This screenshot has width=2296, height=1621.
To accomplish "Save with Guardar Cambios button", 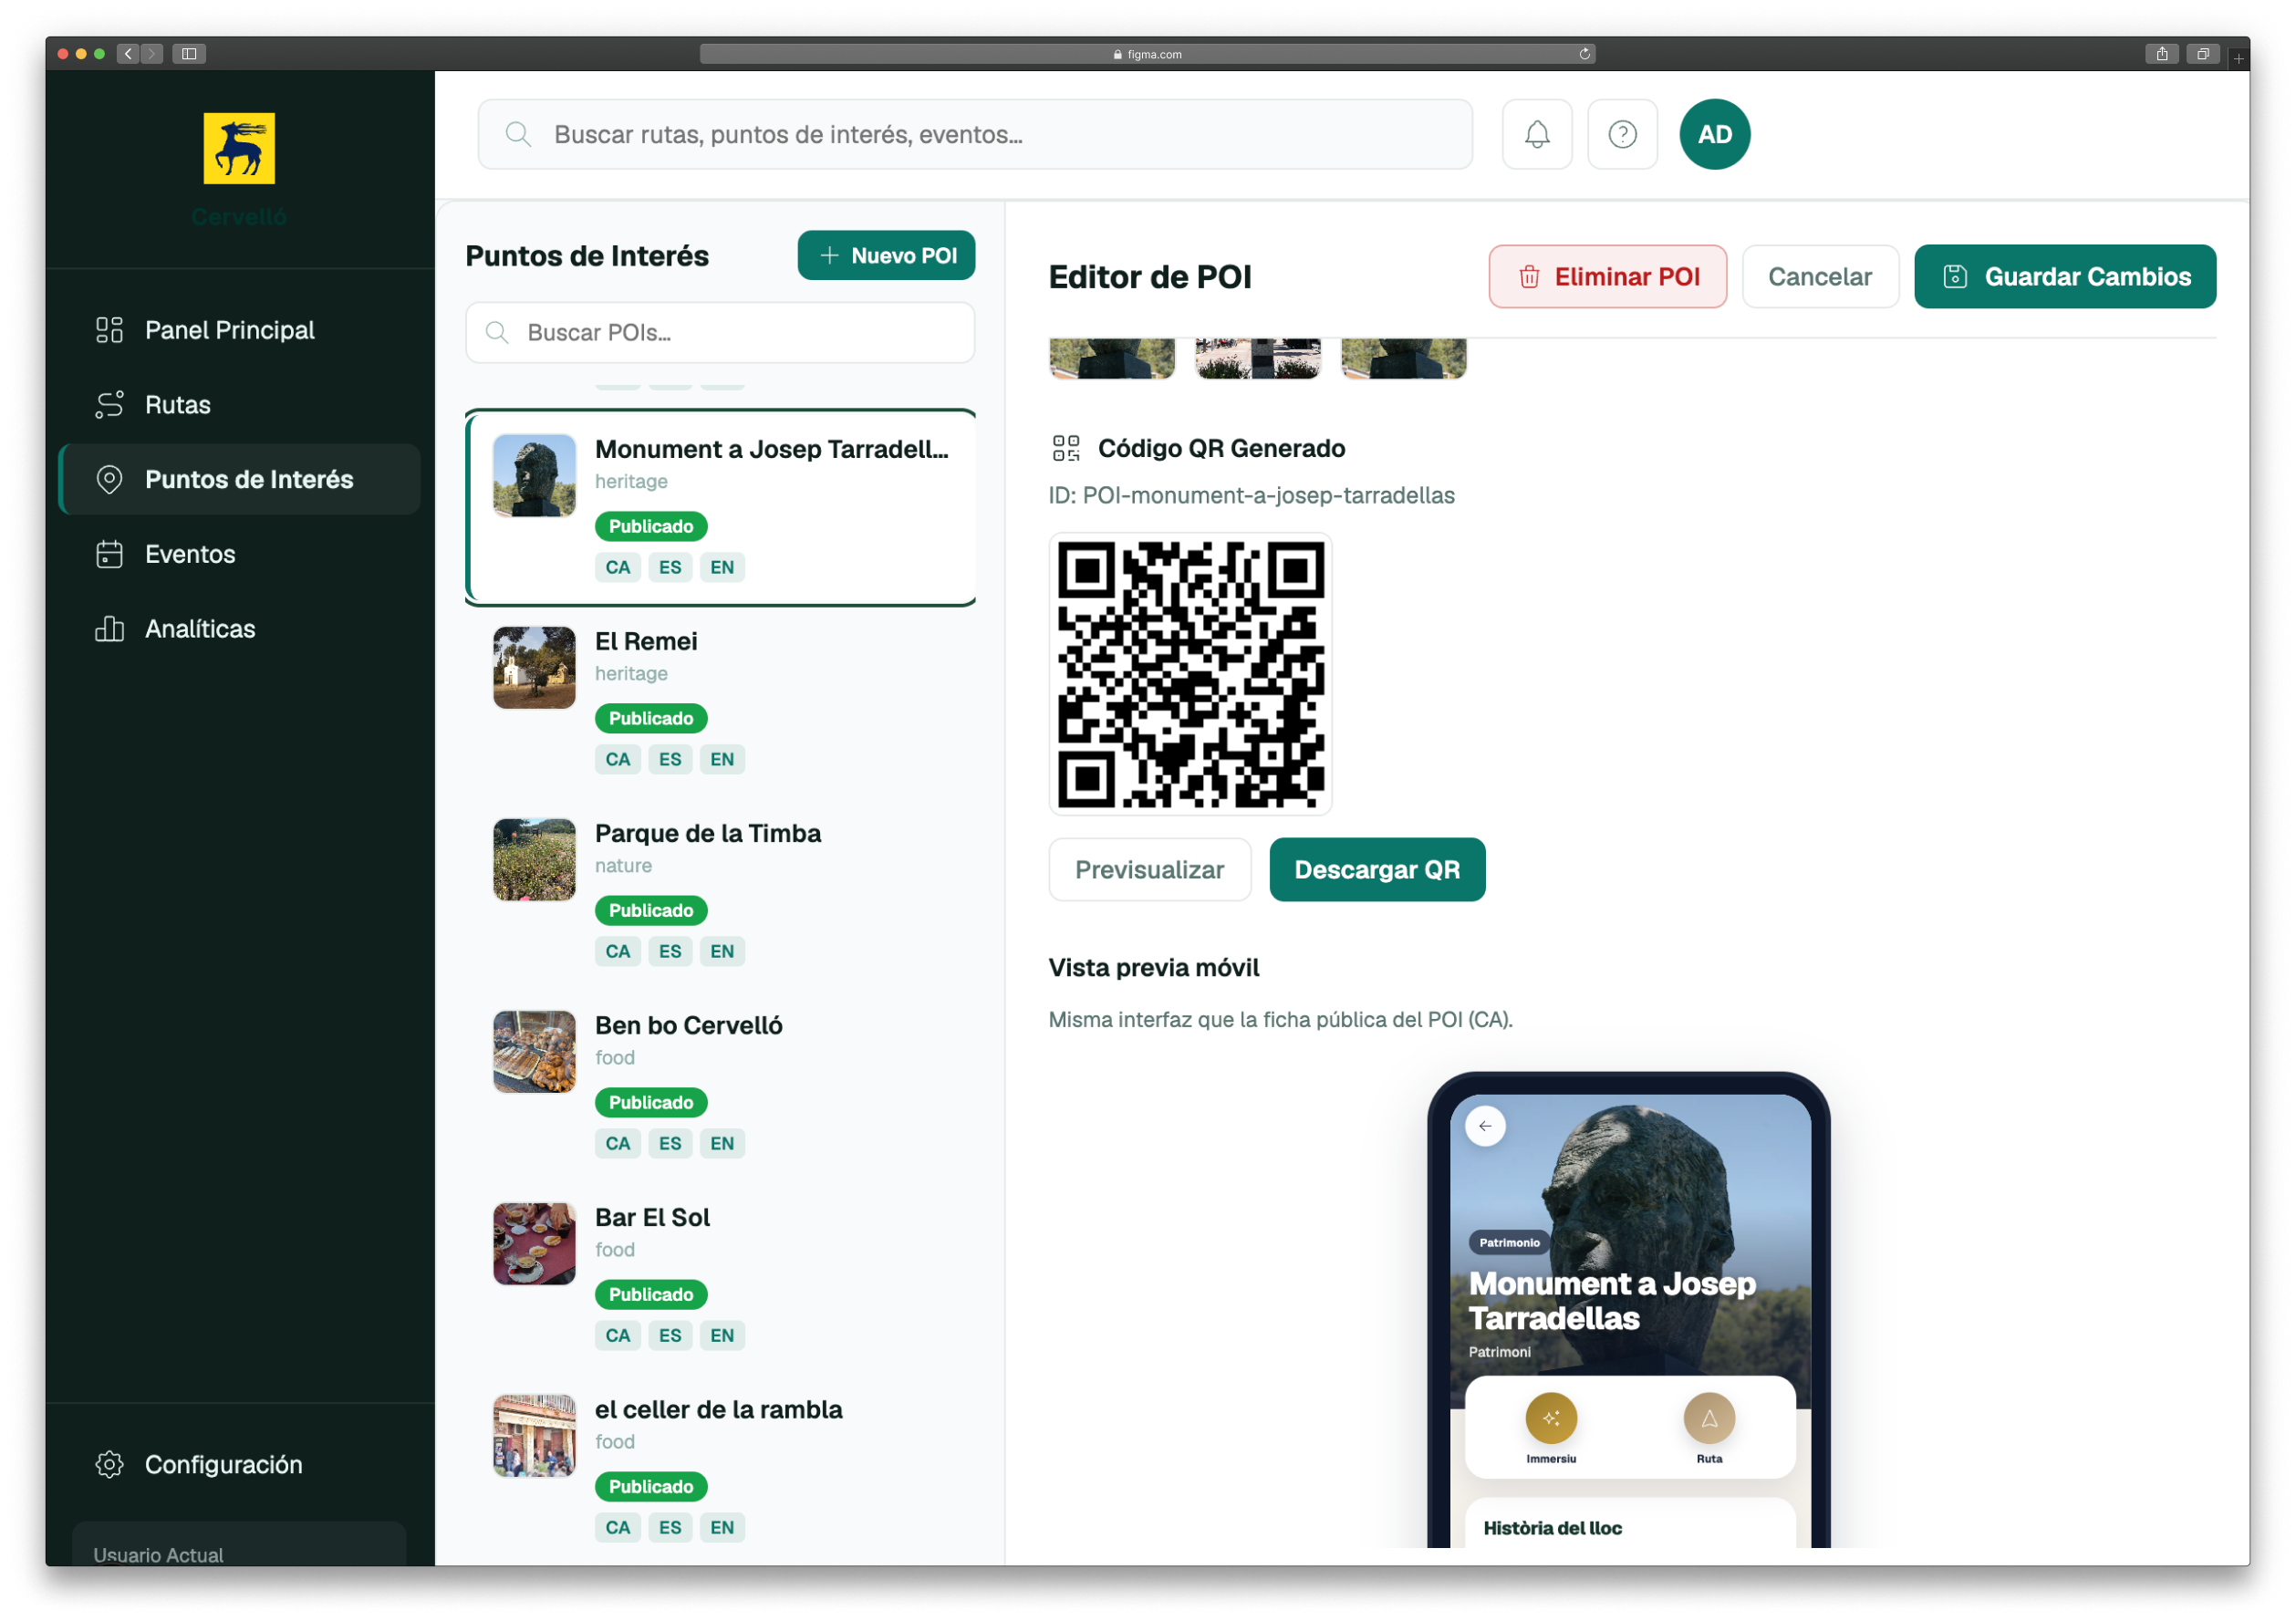I will pos(2064,277).
